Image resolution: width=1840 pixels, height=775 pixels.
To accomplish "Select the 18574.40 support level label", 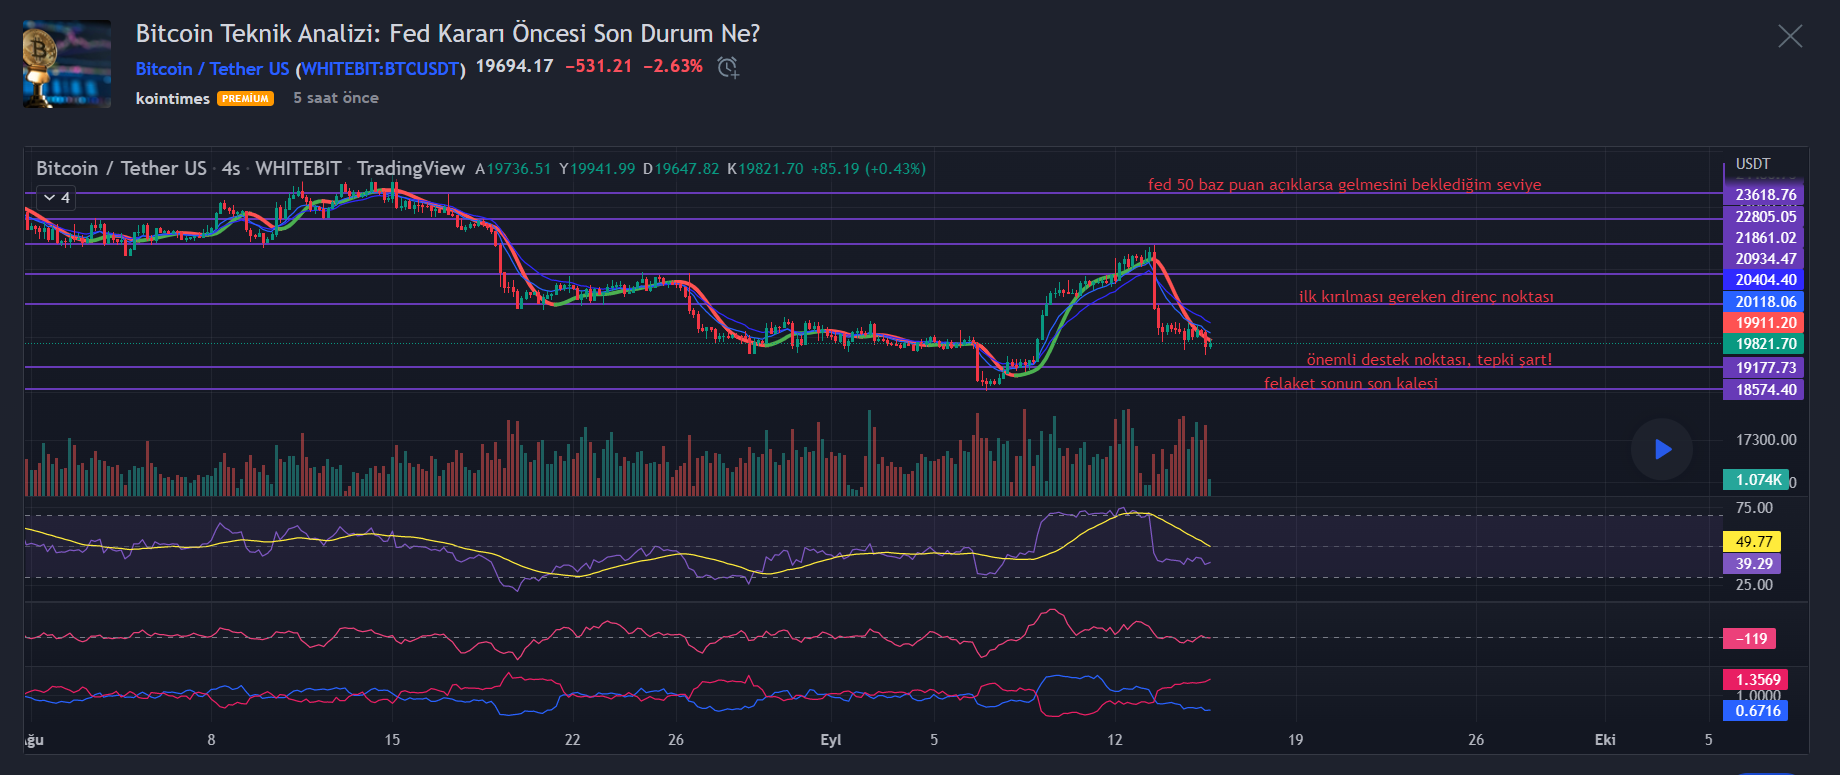I will point(1764,390).
